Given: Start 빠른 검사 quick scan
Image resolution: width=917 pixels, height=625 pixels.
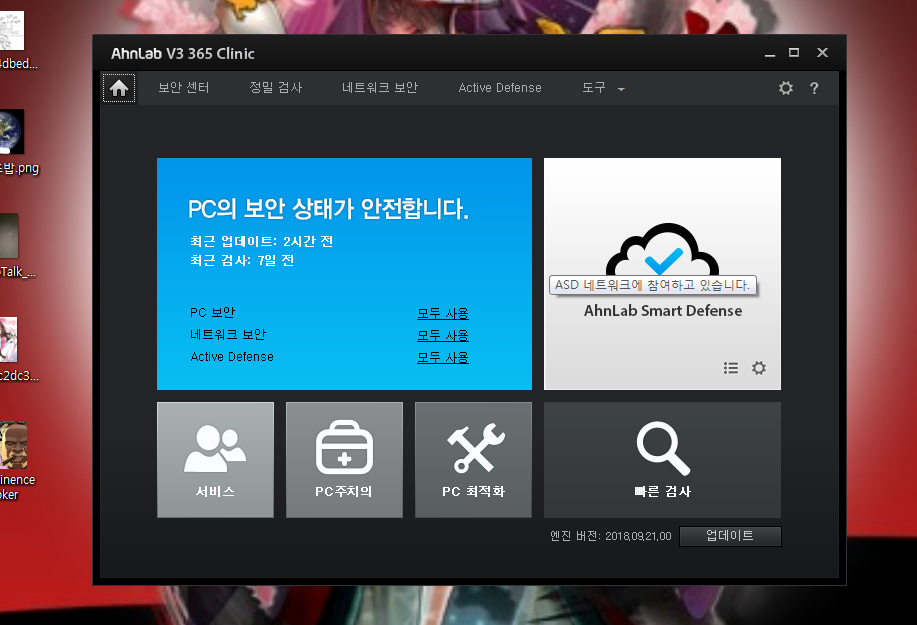Looking at the screenshot, I should click(663, 460).
